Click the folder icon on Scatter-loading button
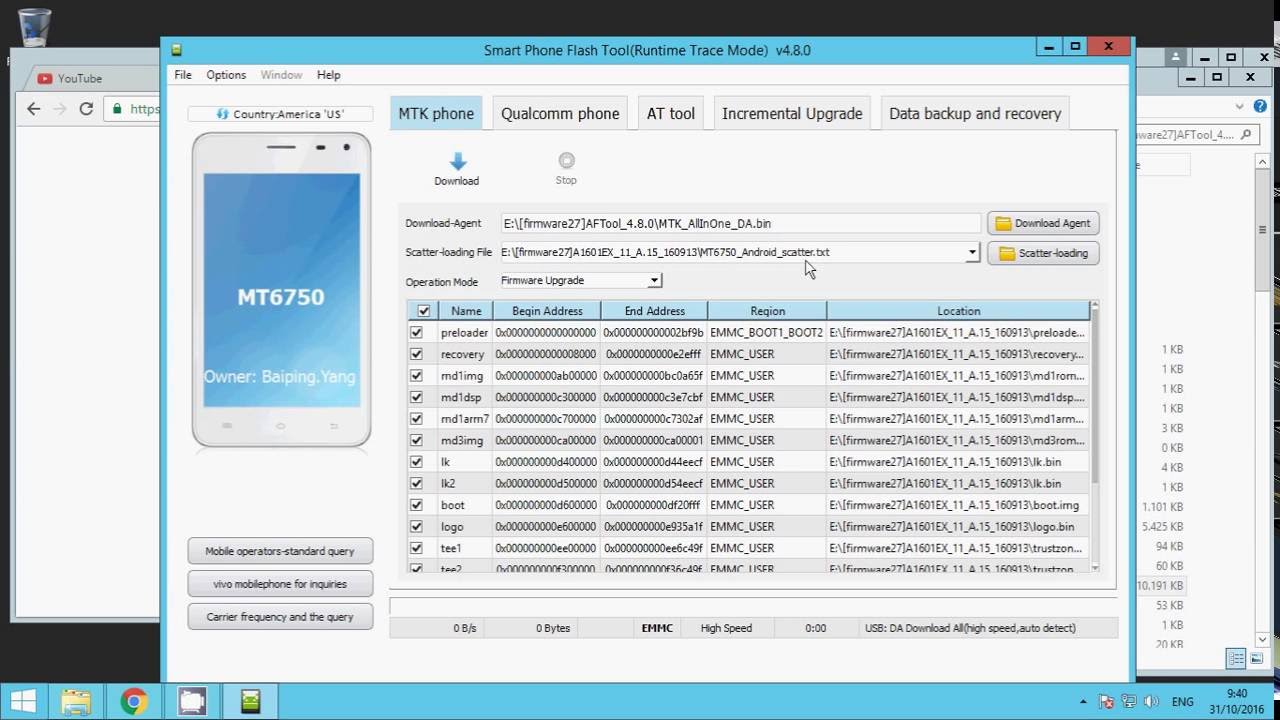Viewport: 1280px width, 720px height. click(1007, 253)
